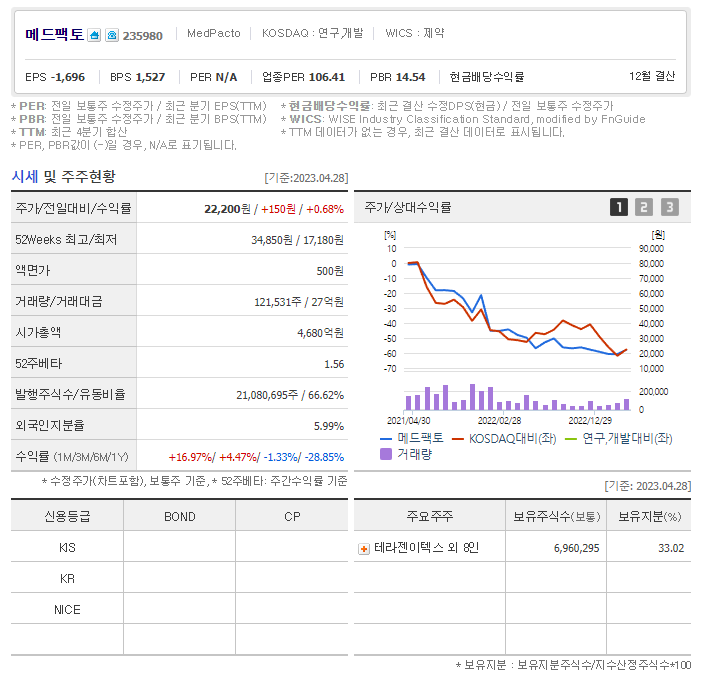Click the 테라젠이텍스 외 8인 shareholder name
705x686 pixels.
426,548
